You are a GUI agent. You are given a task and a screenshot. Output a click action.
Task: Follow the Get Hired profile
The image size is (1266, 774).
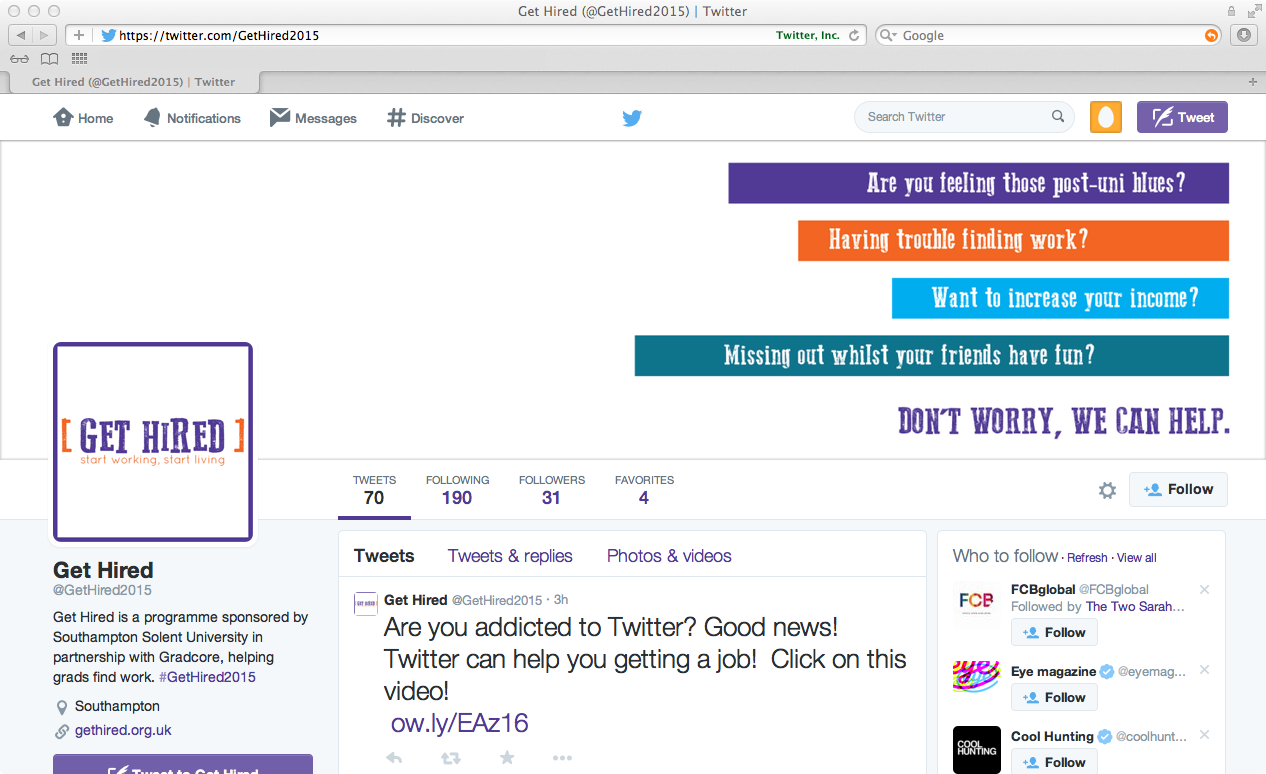click(x=1178, y=489)
